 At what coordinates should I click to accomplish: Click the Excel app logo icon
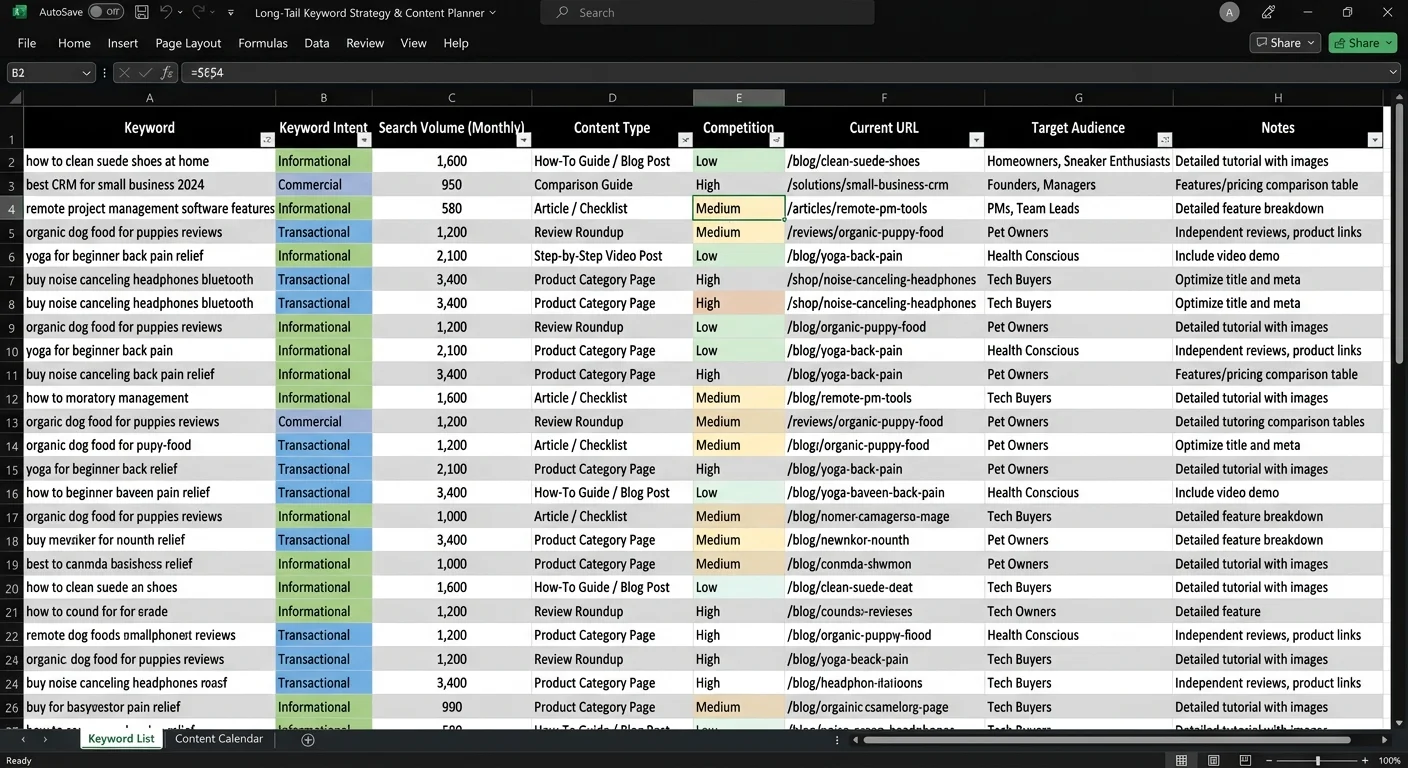tap(19, 12)
